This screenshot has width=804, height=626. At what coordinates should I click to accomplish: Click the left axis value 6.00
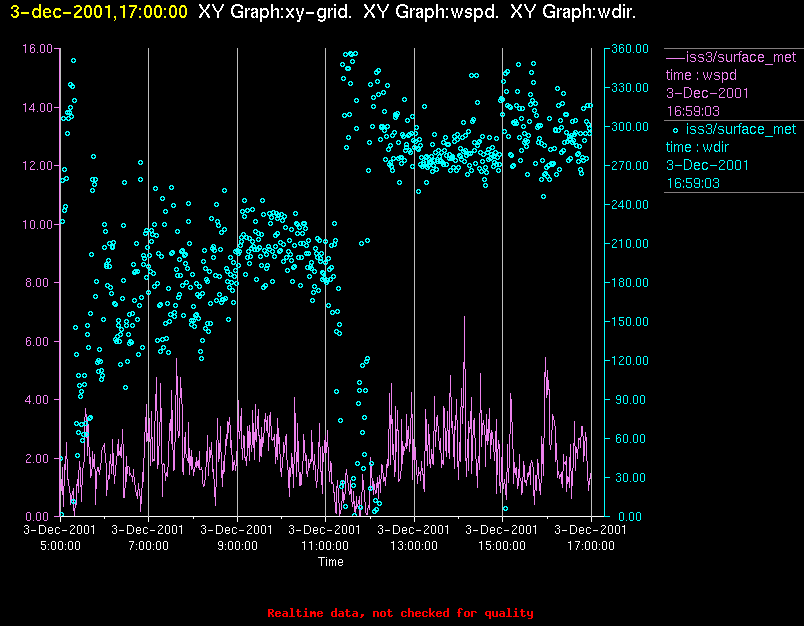point(39,341)
